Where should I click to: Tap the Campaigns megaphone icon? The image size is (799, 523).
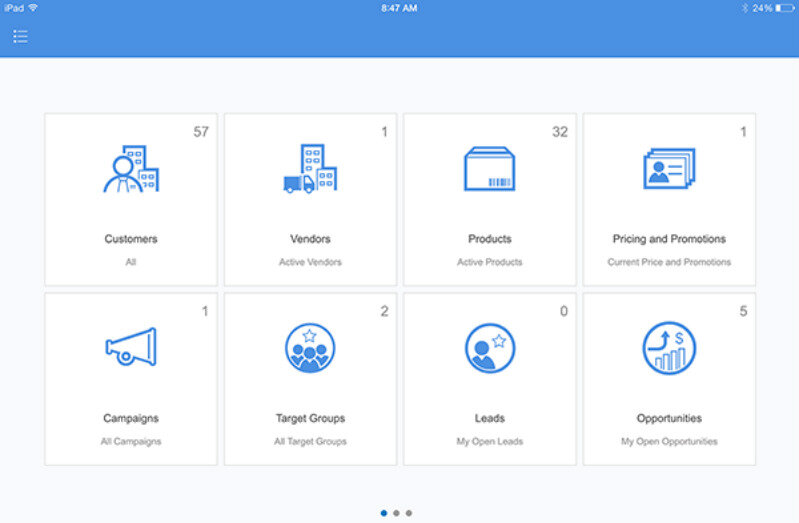coord(131,347)
